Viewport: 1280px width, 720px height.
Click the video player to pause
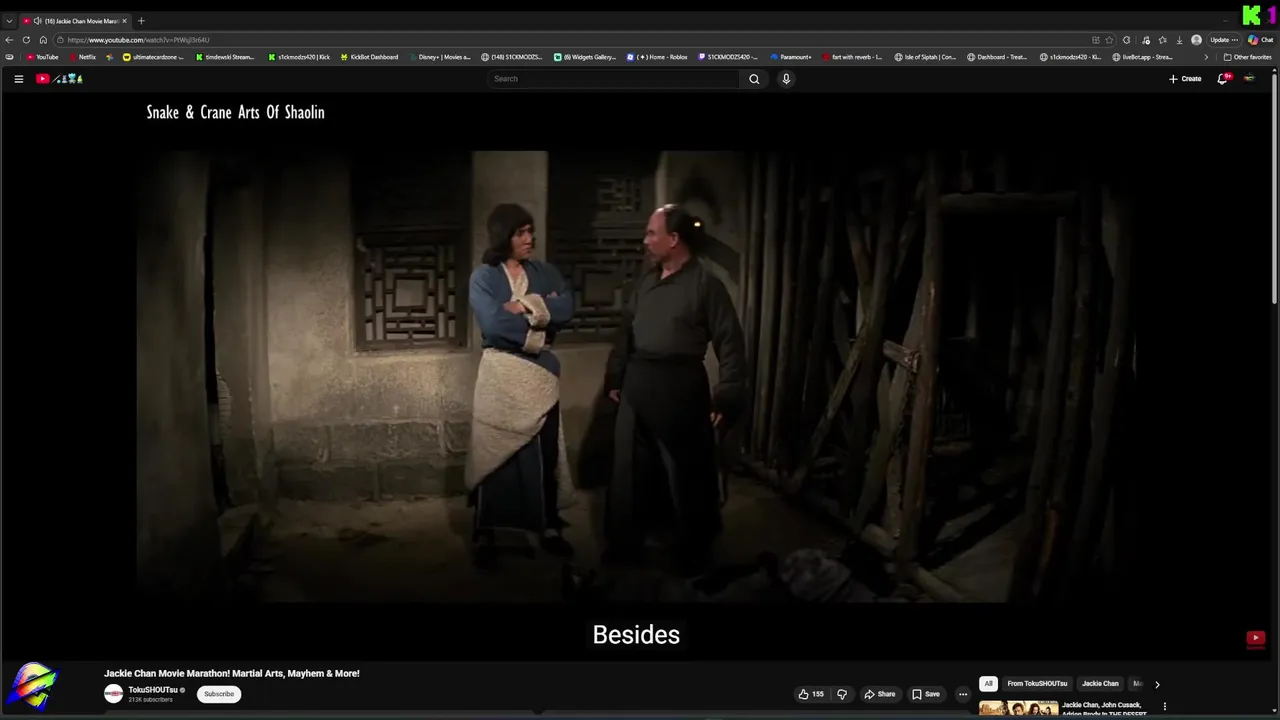pyautogui.click(x=636, y=376)
